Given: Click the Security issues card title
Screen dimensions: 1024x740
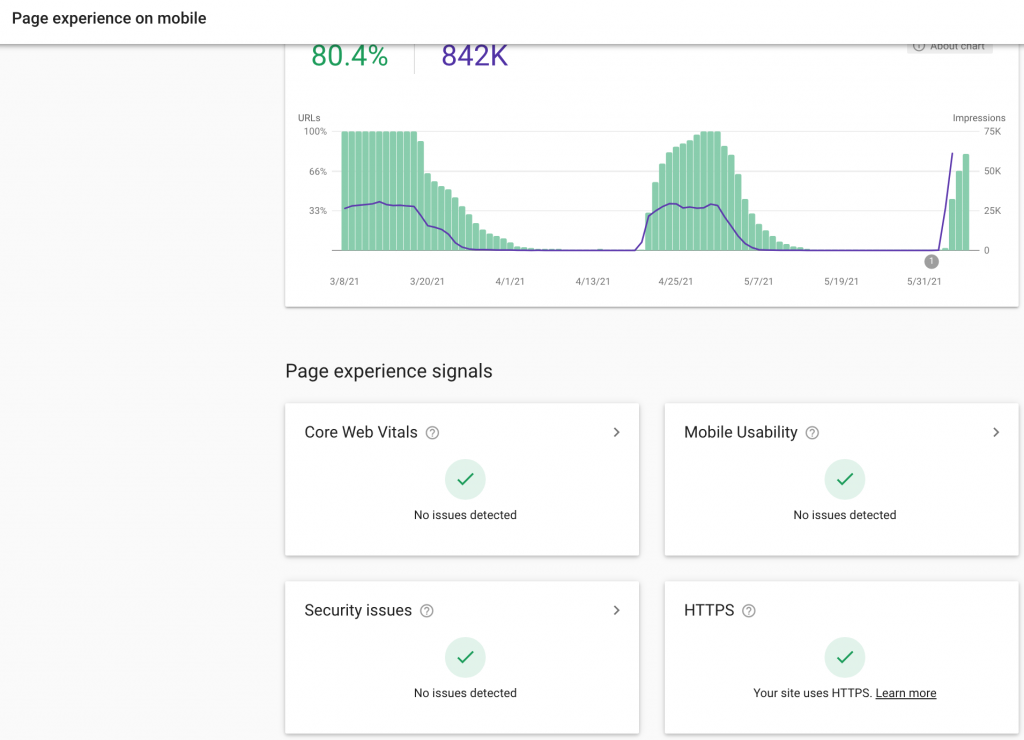Looking at the screenshot, I should click(358, 611).
